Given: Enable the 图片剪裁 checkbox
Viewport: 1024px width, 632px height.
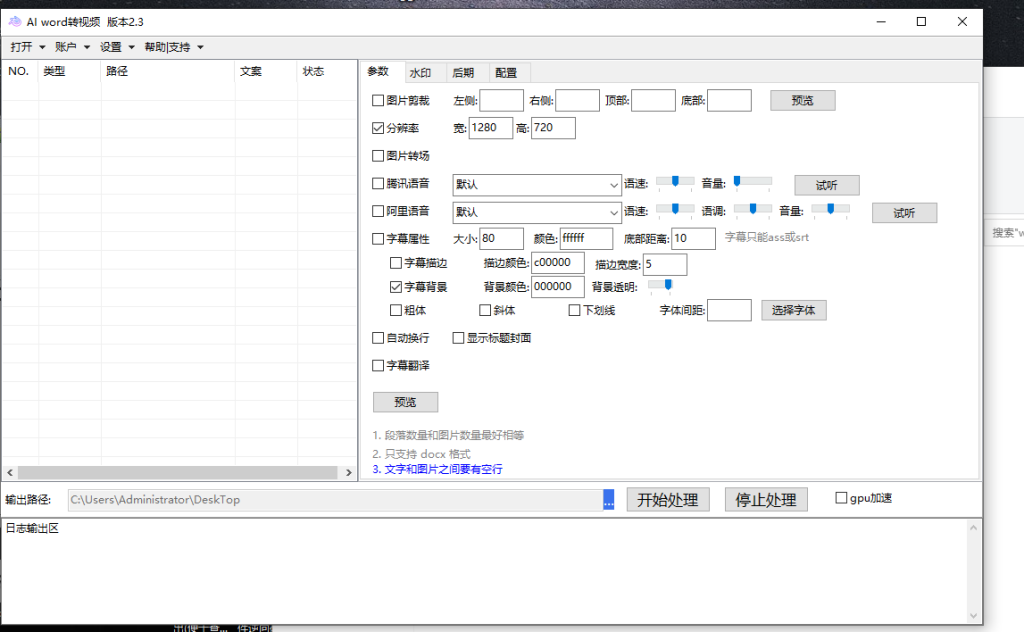Looking at the screenshot, I should (378, 100).
